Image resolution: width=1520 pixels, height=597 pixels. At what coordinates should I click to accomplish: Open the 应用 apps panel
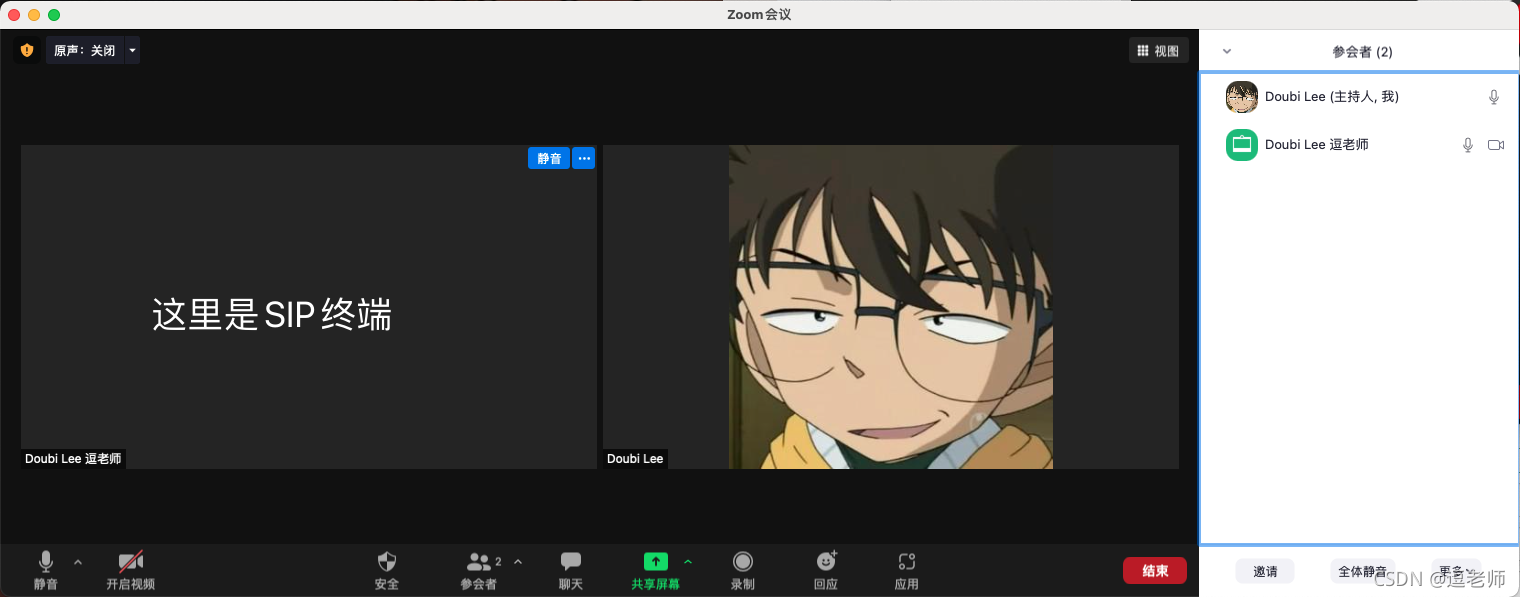click(907, 571)
